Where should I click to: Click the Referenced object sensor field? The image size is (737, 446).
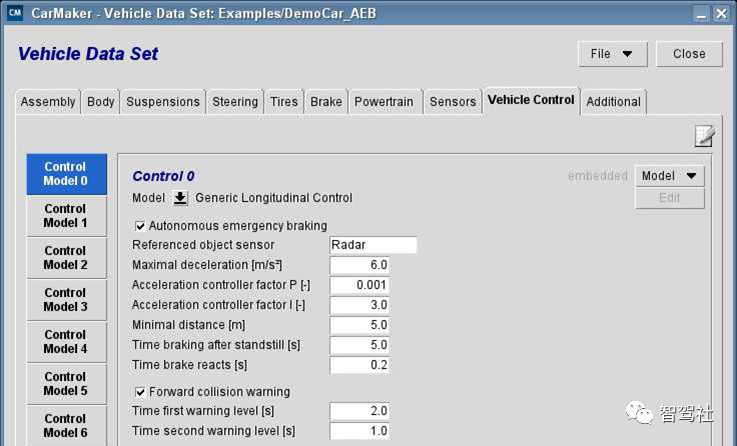click(x=373, y=245)
